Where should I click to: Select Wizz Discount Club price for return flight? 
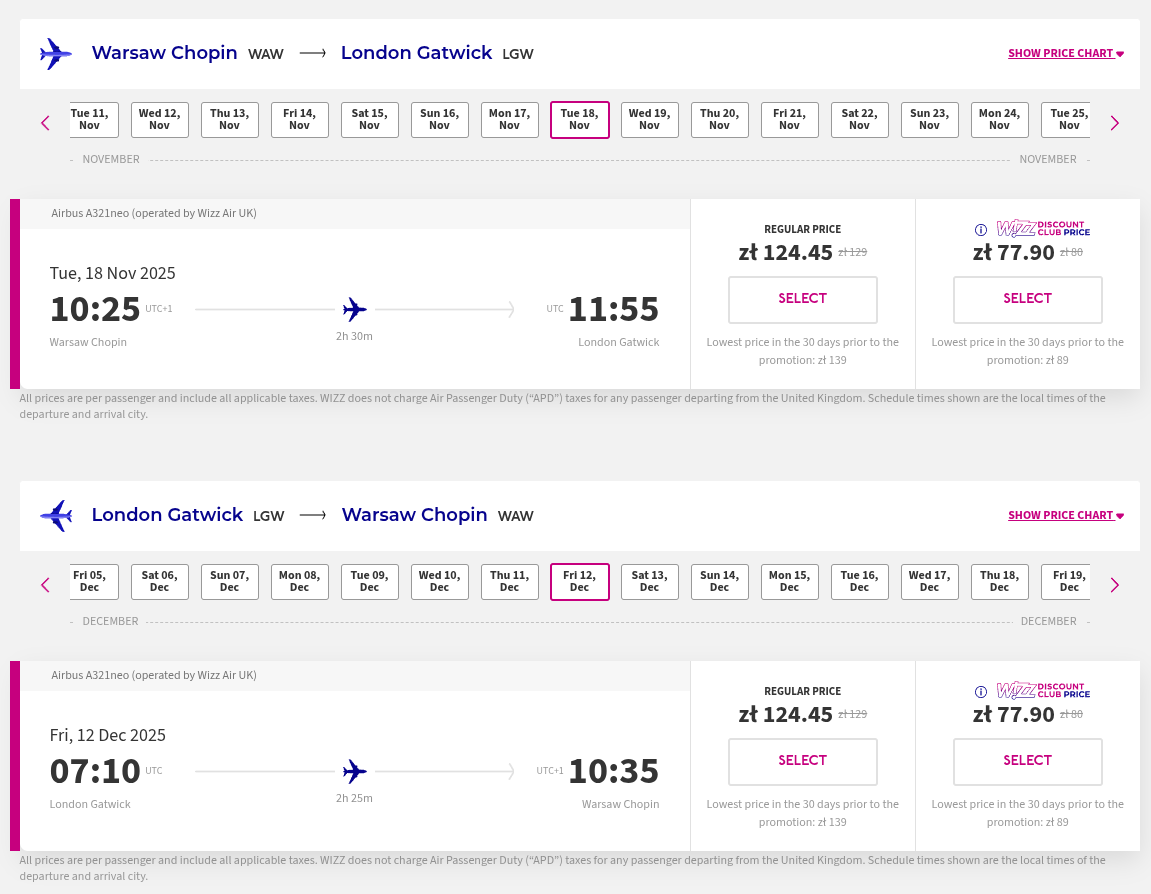(1028, 762)
